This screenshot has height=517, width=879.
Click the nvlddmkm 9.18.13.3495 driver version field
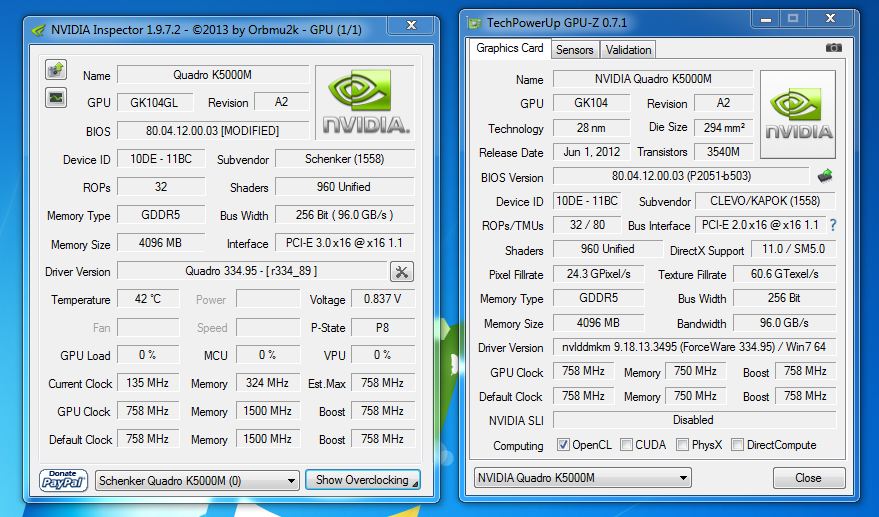[695, 347]
